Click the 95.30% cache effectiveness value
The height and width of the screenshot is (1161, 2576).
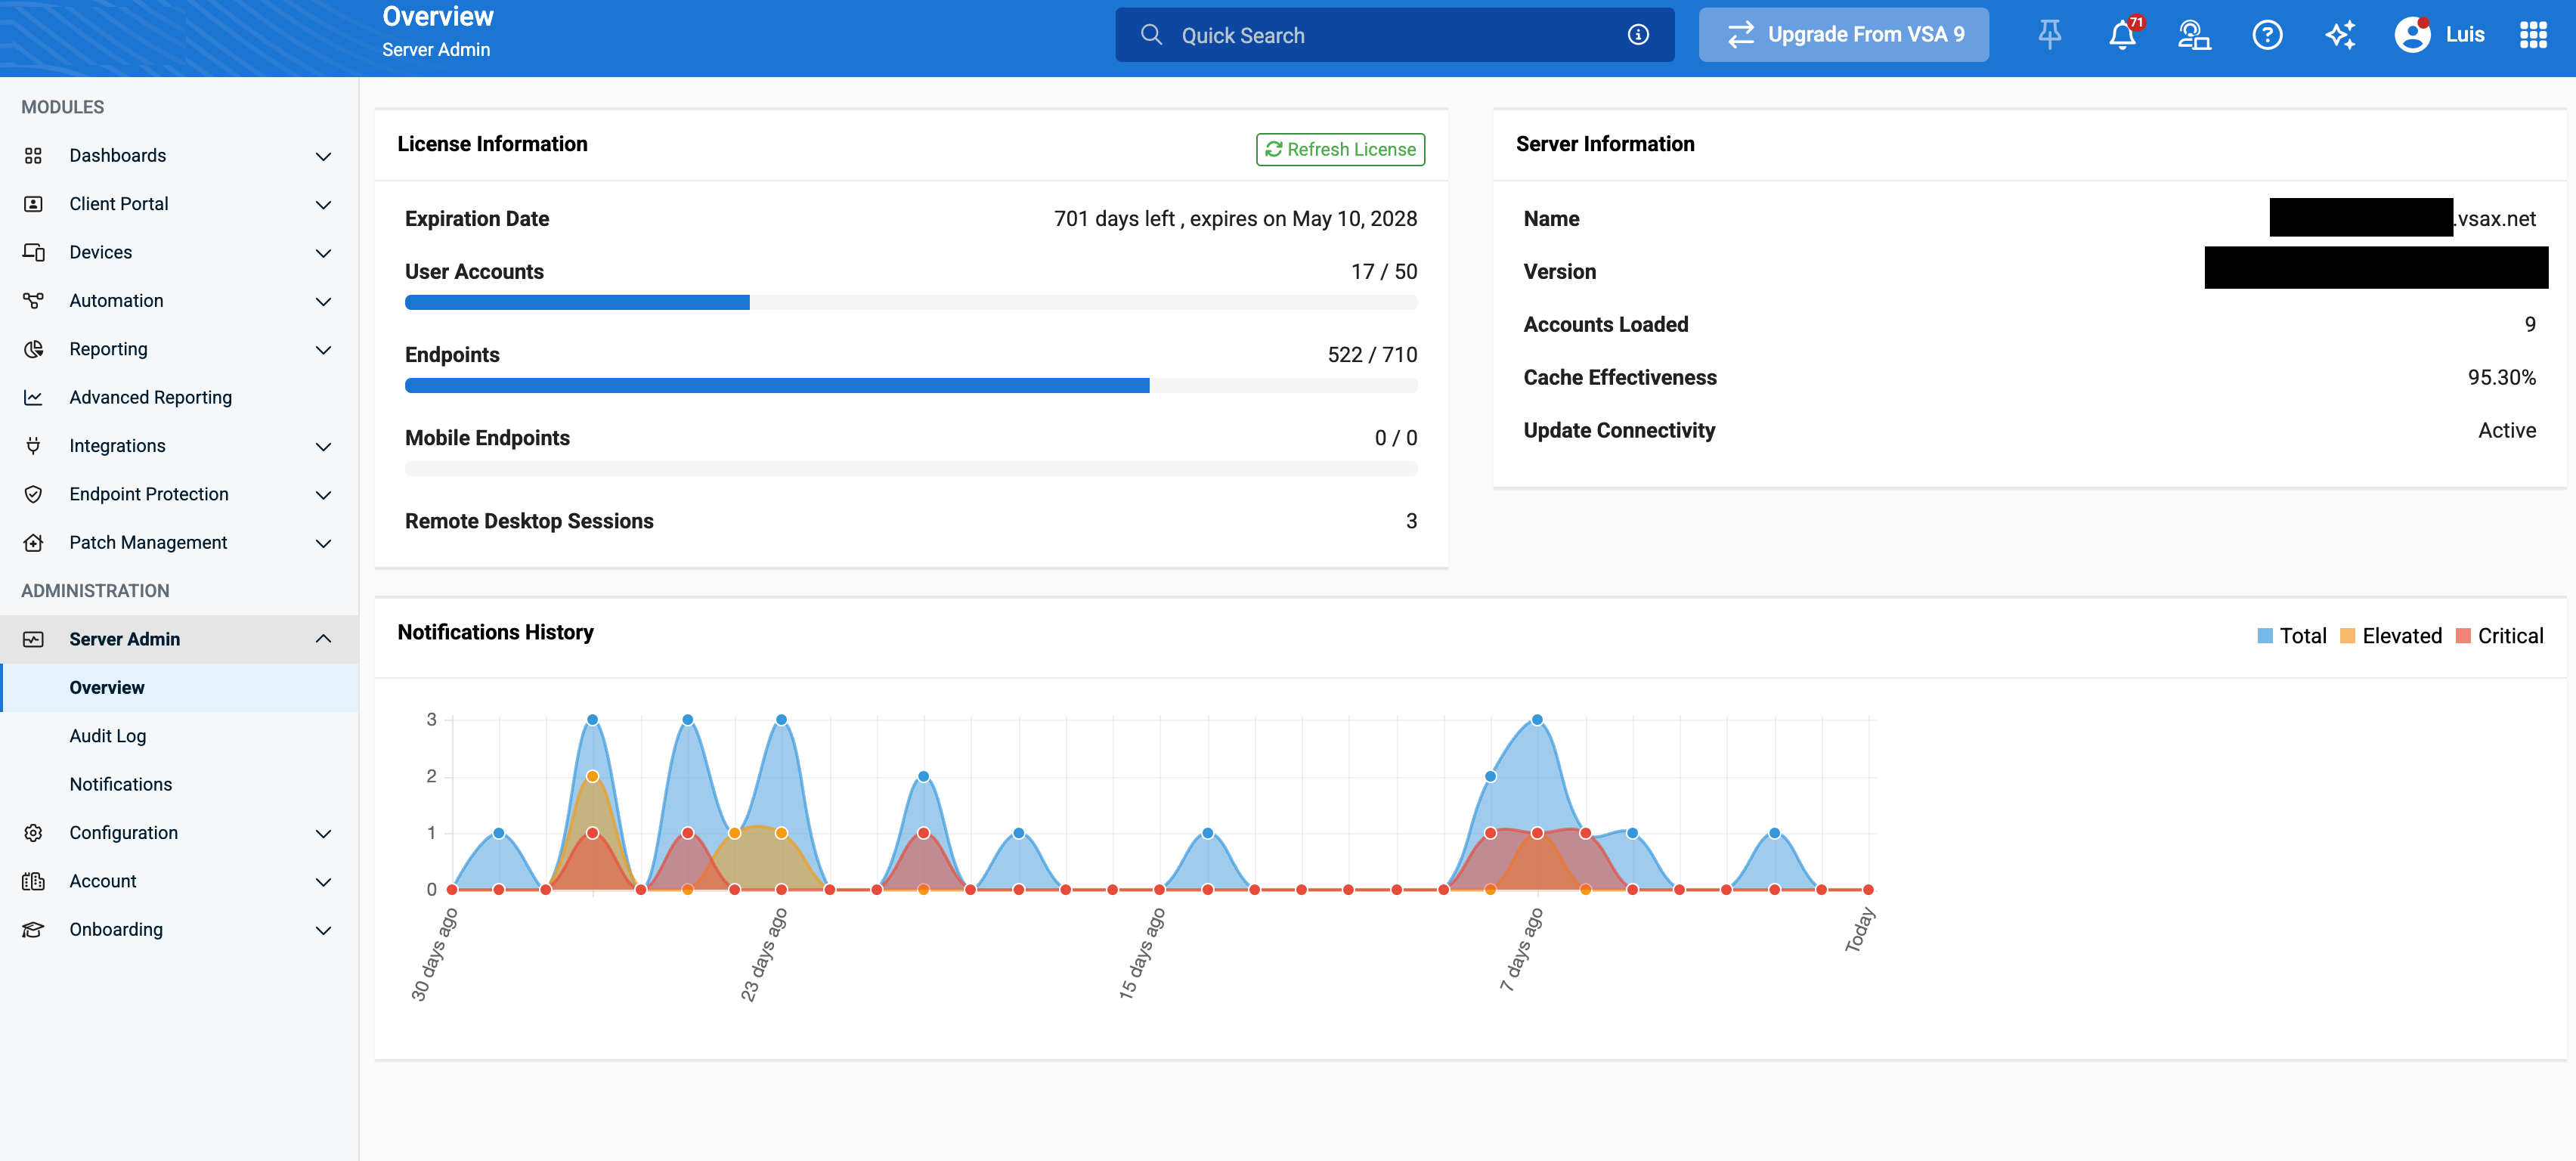(x=2501, y=378)
